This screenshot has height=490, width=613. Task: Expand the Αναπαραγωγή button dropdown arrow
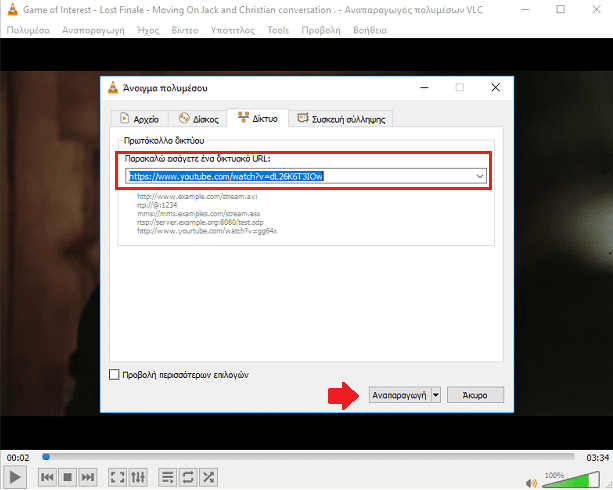pyautogui.click(x=436, y=395)
